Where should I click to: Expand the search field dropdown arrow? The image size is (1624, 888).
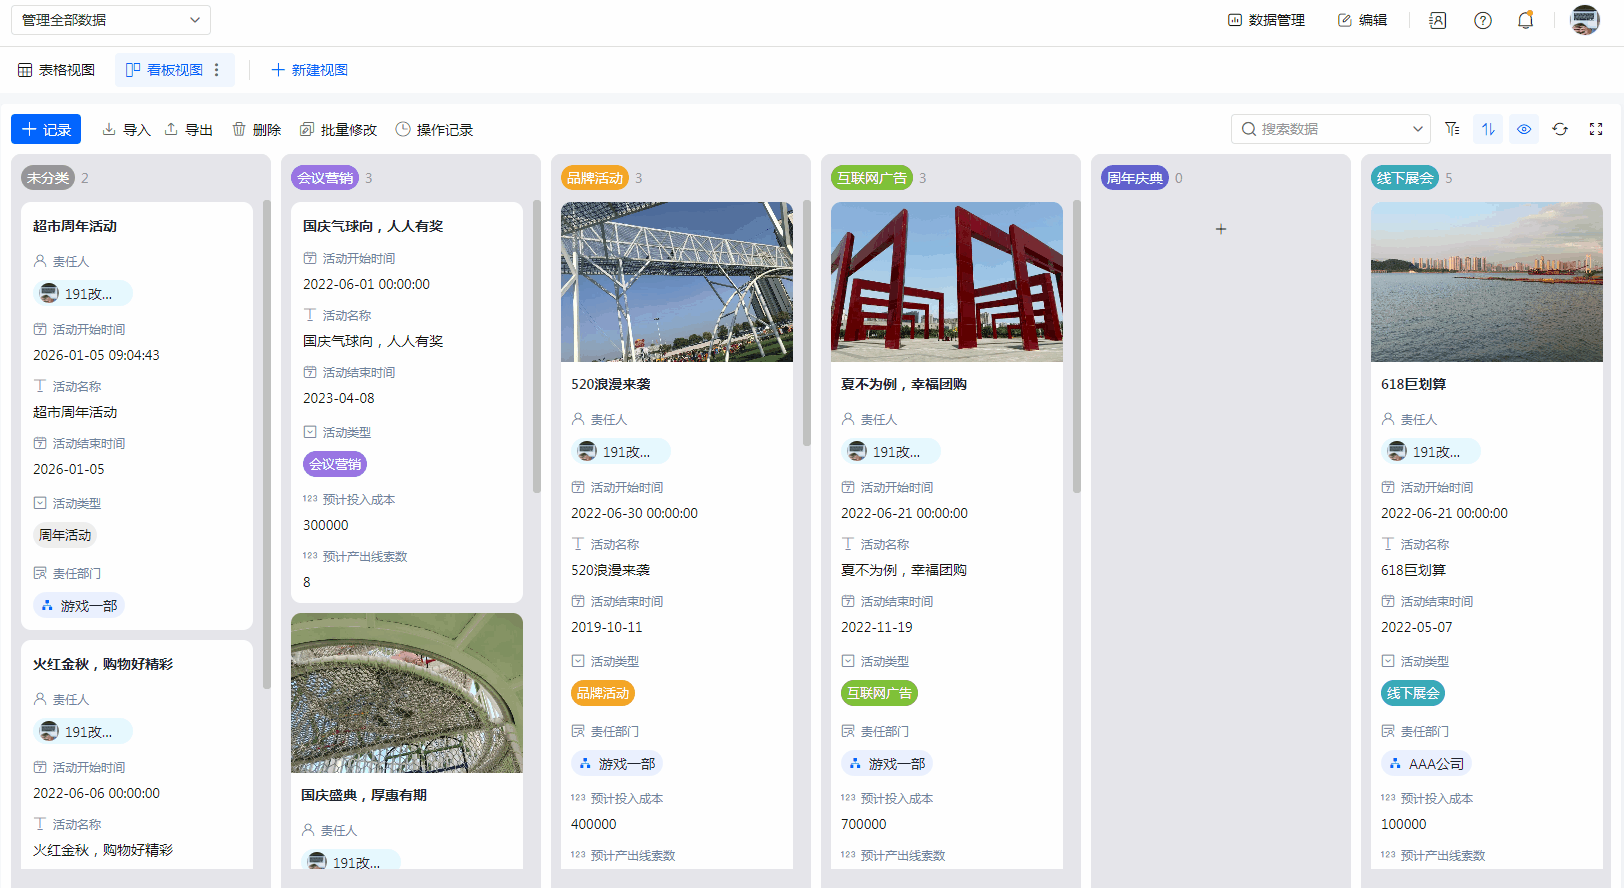(1417, 129)
